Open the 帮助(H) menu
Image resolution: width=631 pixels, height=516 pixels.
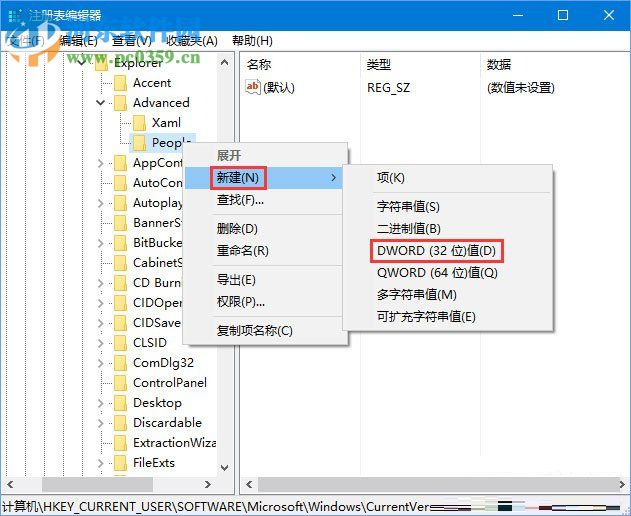click(x=252, y=41)
